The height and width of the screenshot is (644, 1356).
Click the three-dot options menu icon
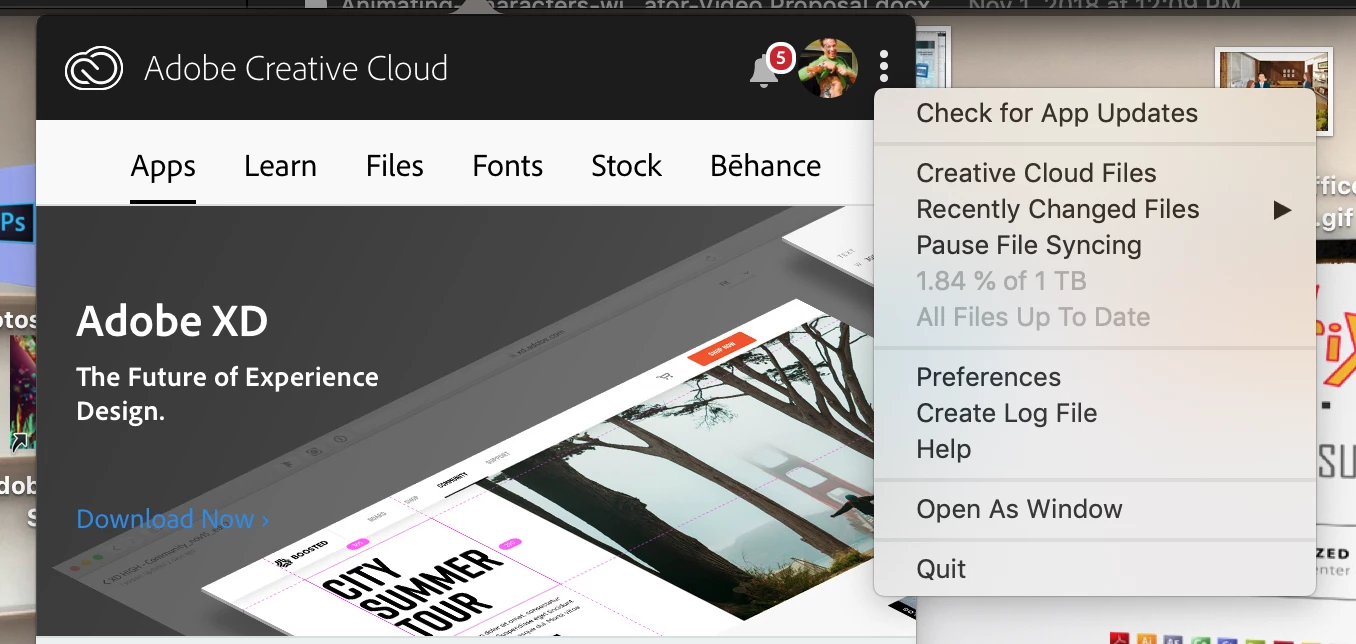click(884, 67)
